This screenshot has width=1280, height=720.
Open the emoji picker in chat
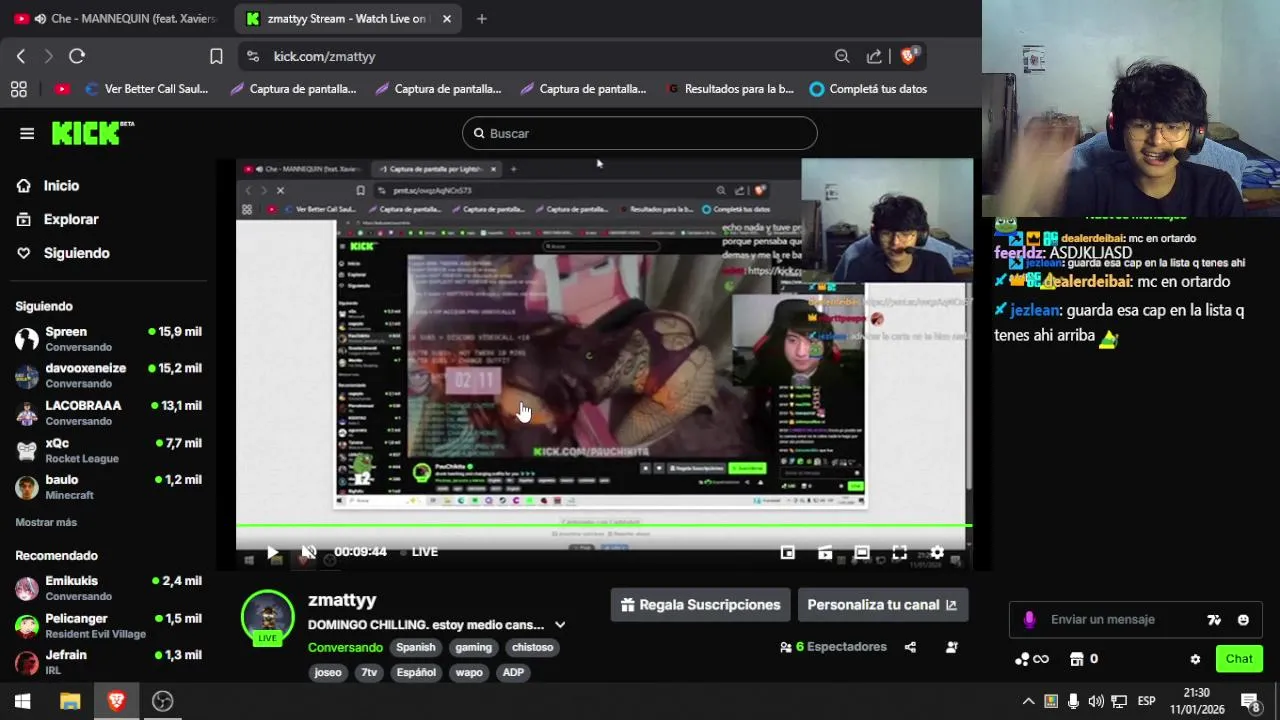(x=1243, y=620)
